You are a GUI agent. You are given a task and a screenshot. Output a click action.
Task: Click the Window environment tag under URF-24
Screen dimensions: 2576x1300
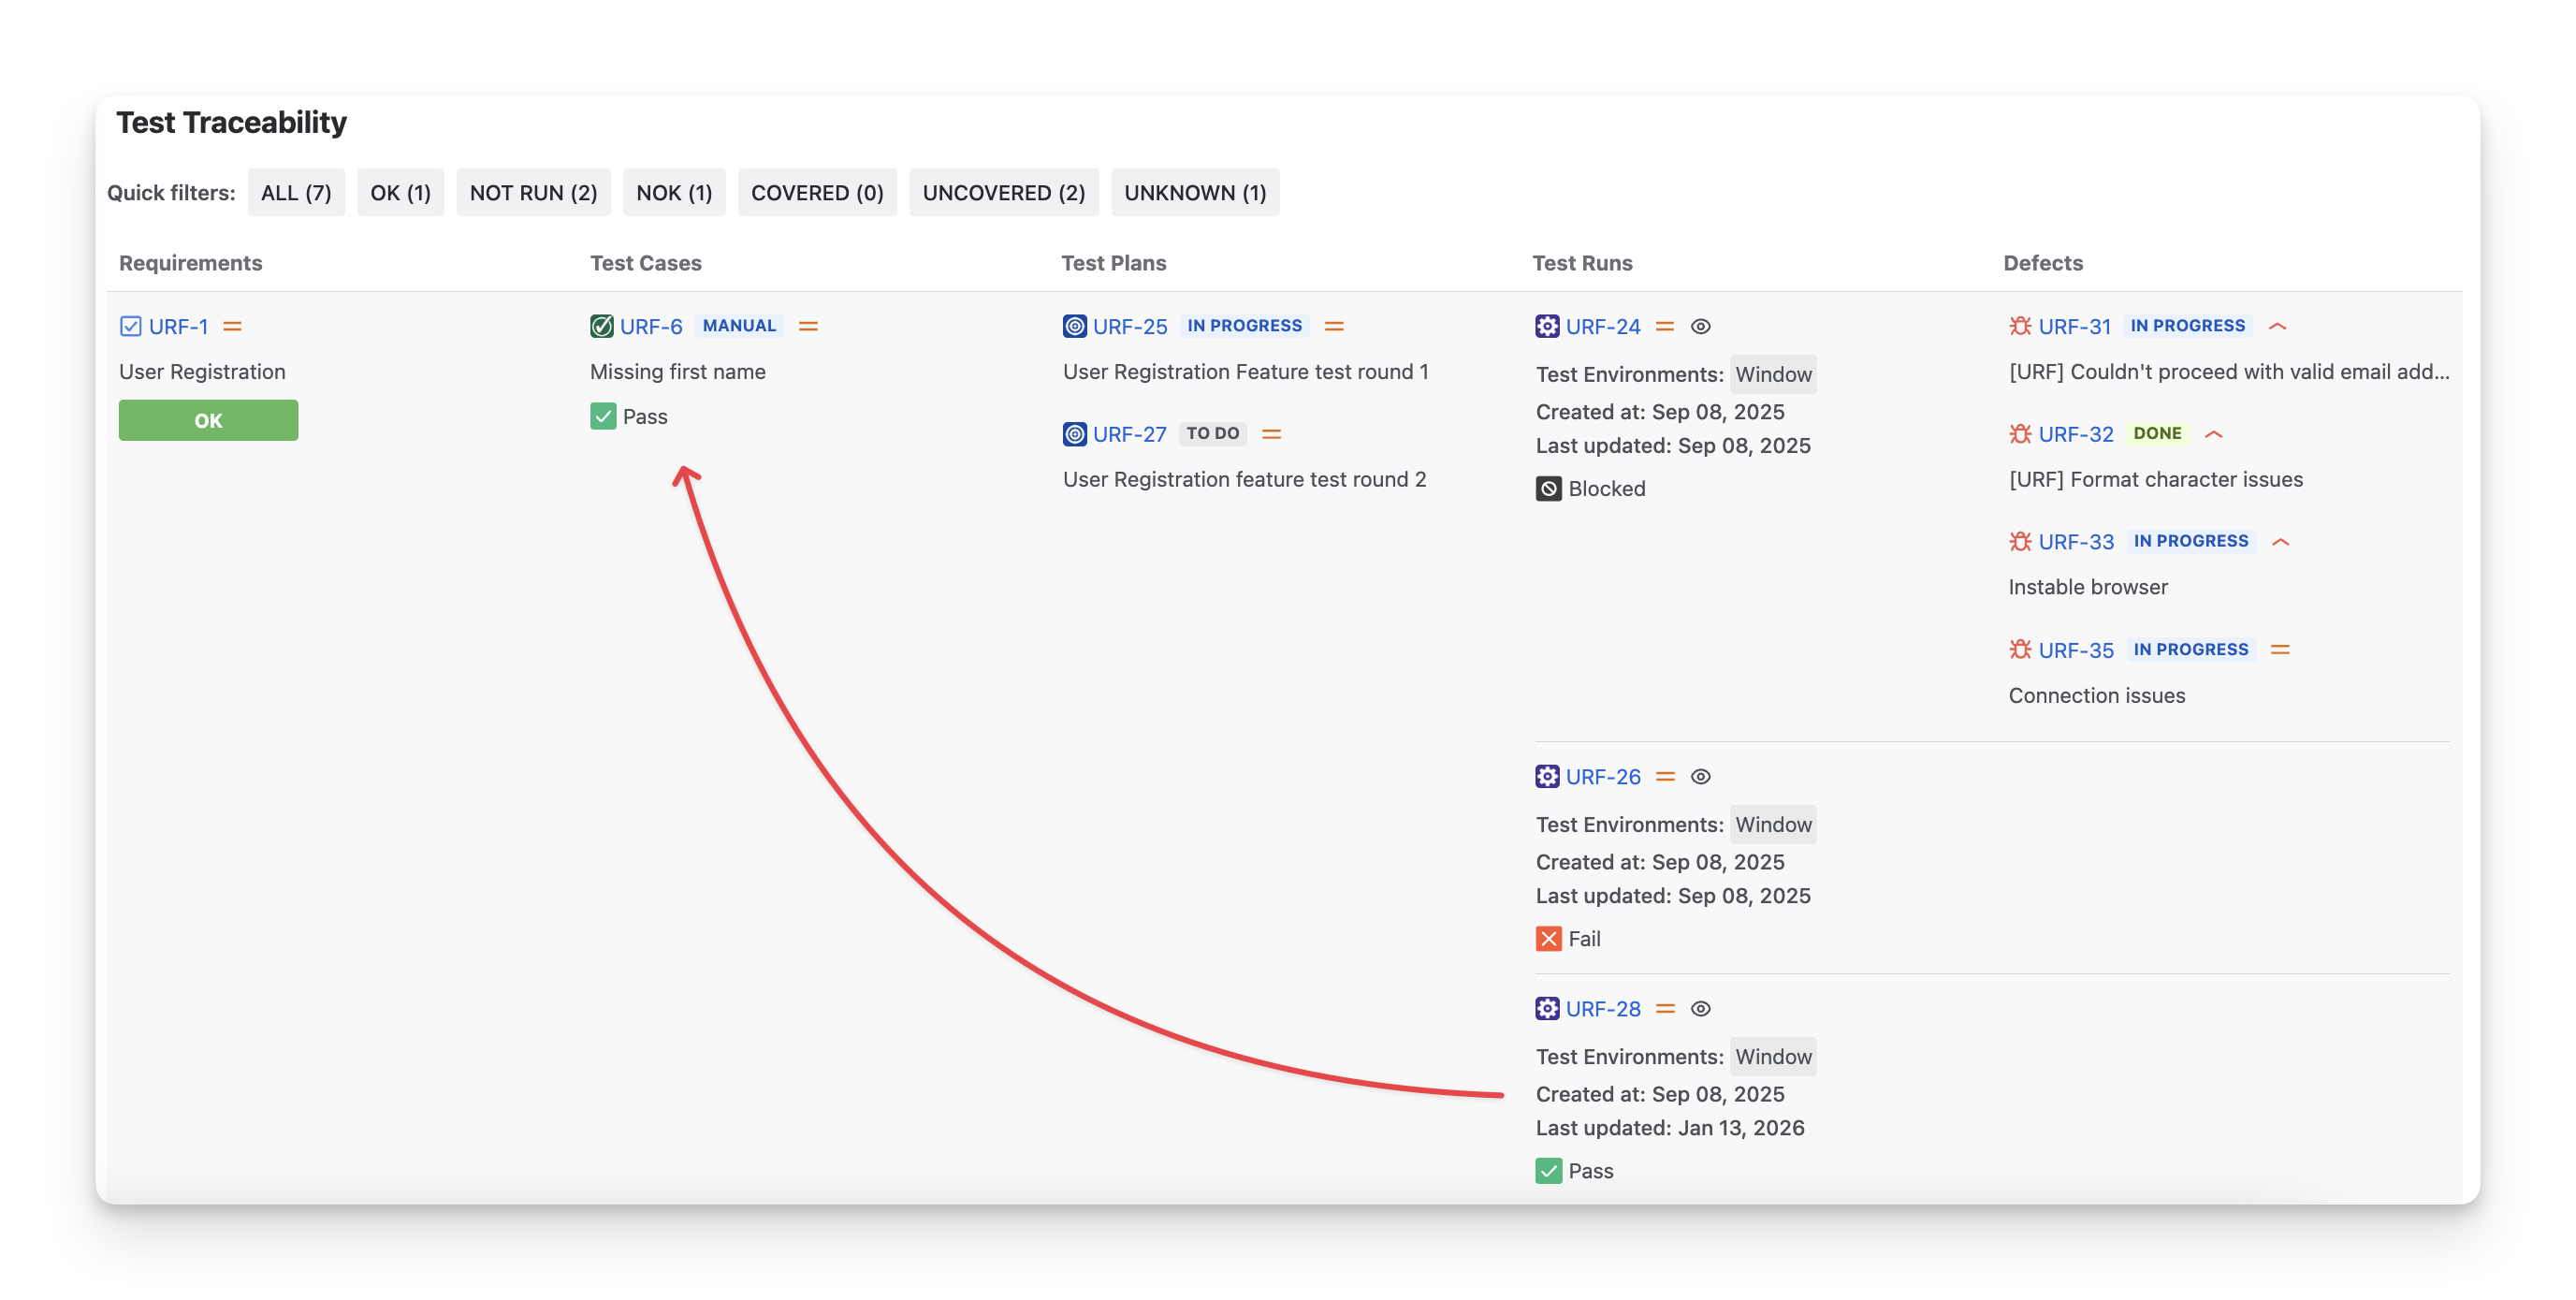[x=1772, y=374]
